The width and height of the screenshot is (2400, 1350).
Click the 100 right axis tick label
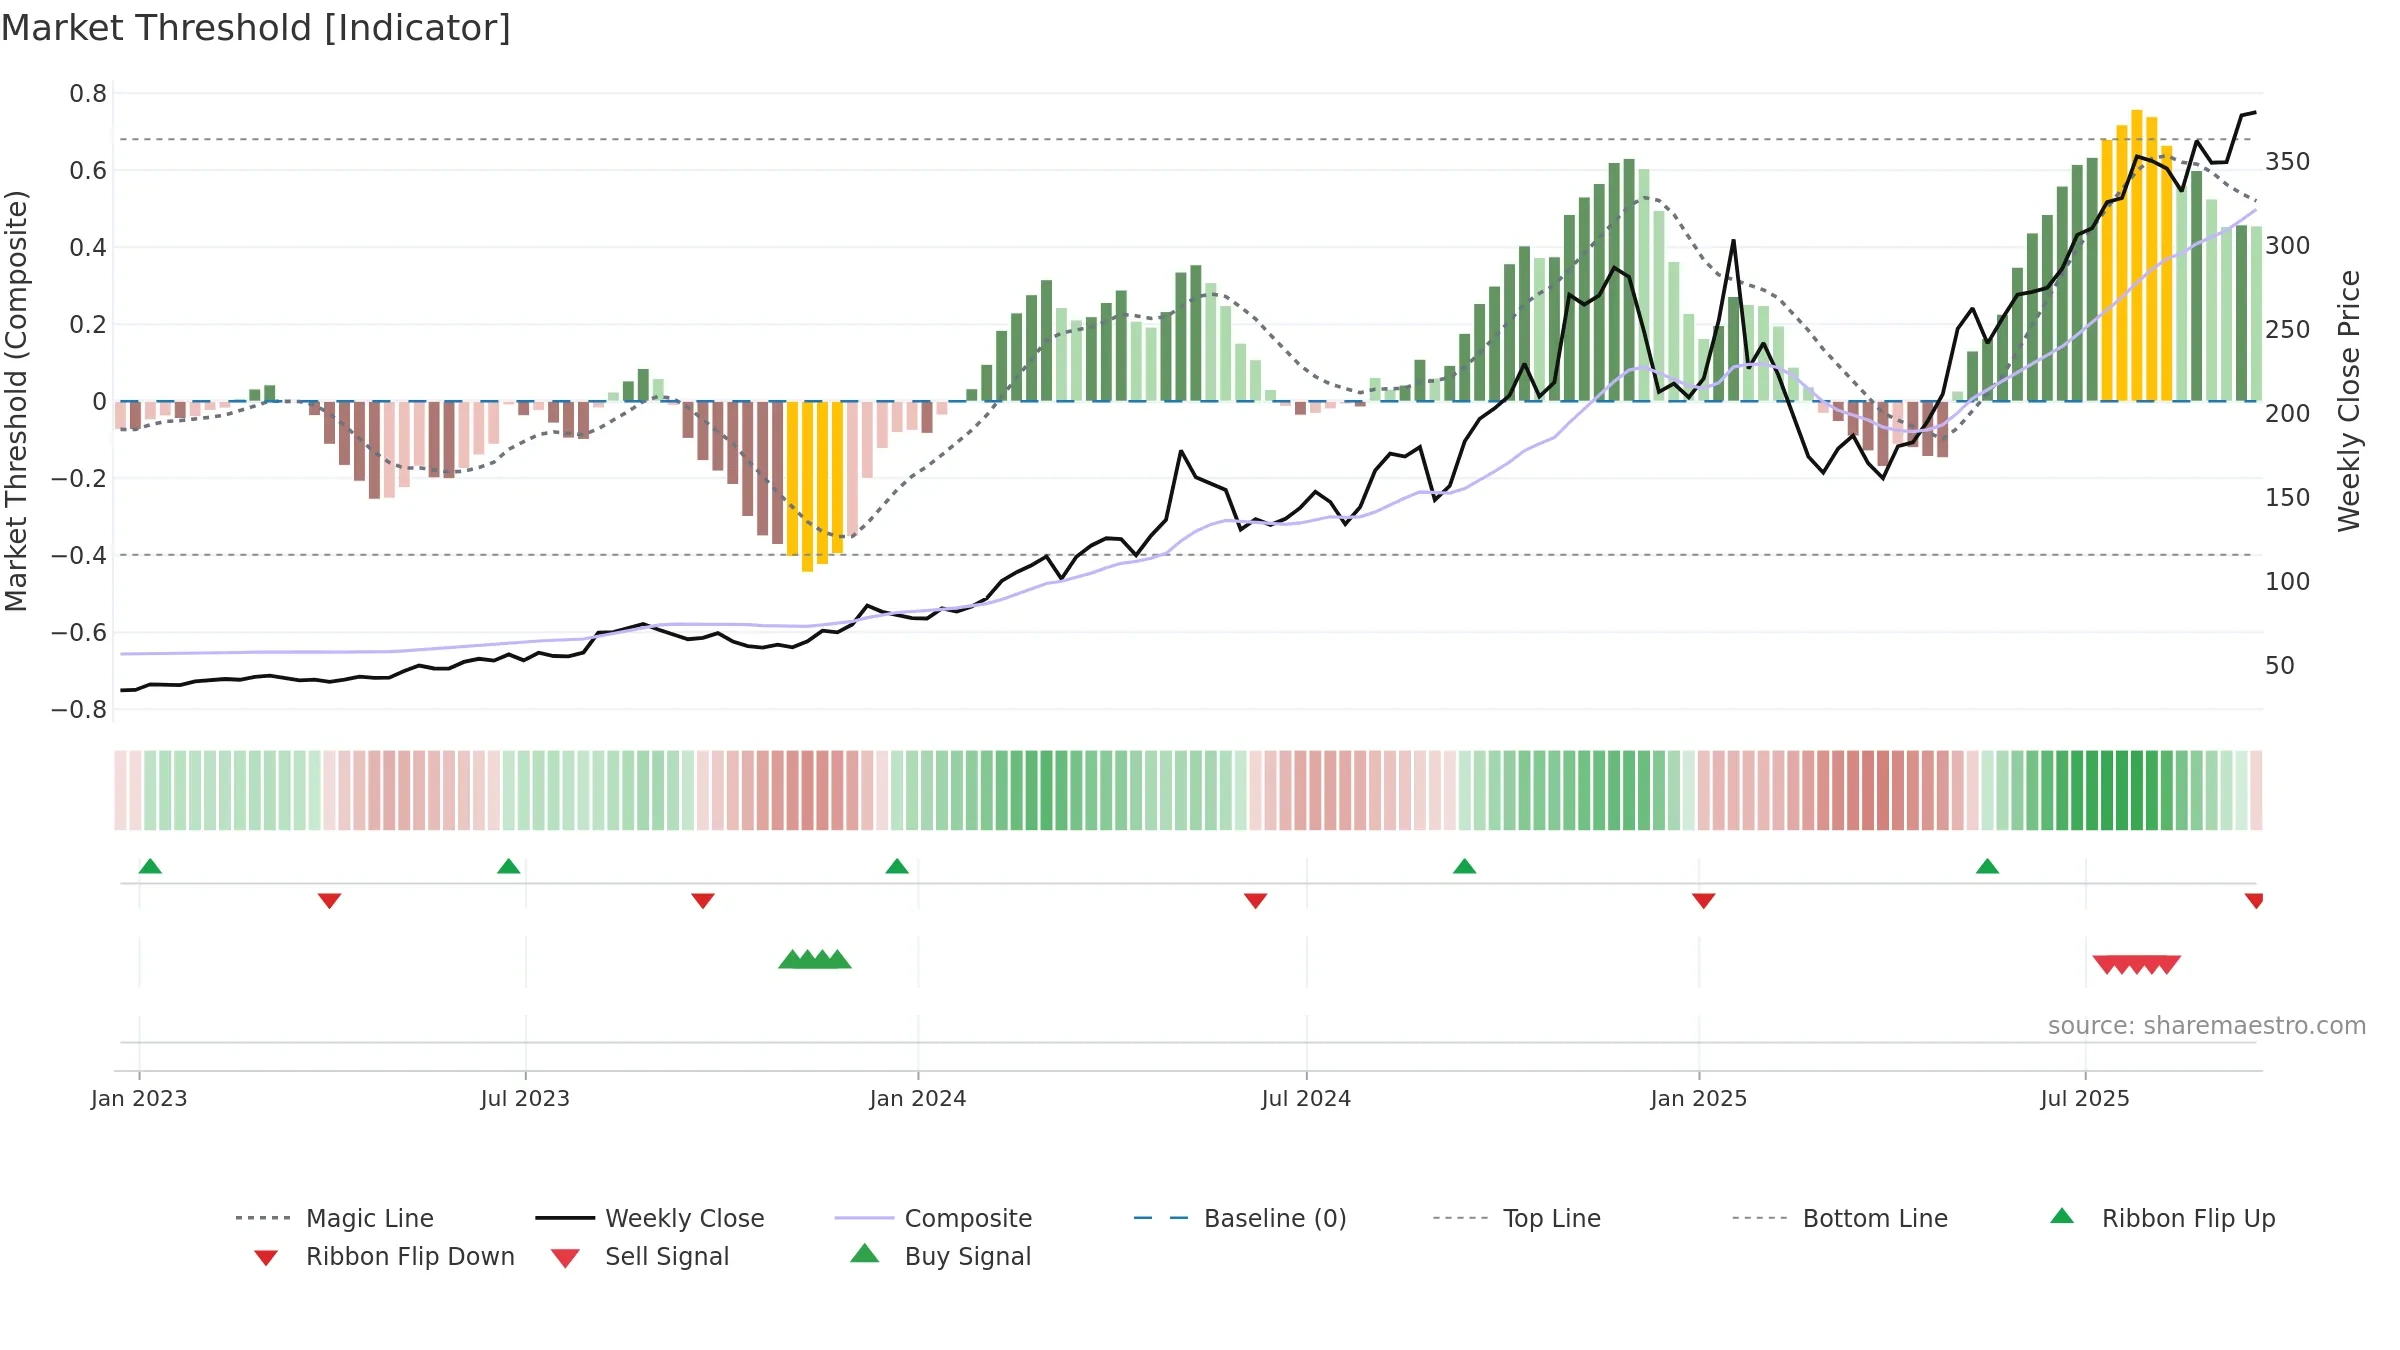(2288, 582)
